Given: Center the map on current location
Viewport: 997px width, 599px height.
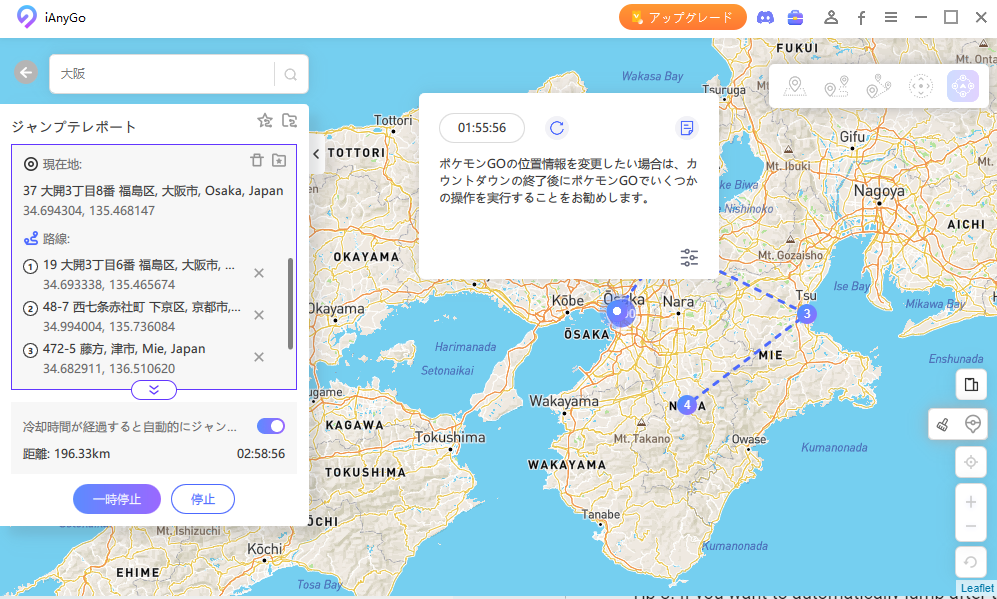Looking at the screenshot, I should point(970,461).
